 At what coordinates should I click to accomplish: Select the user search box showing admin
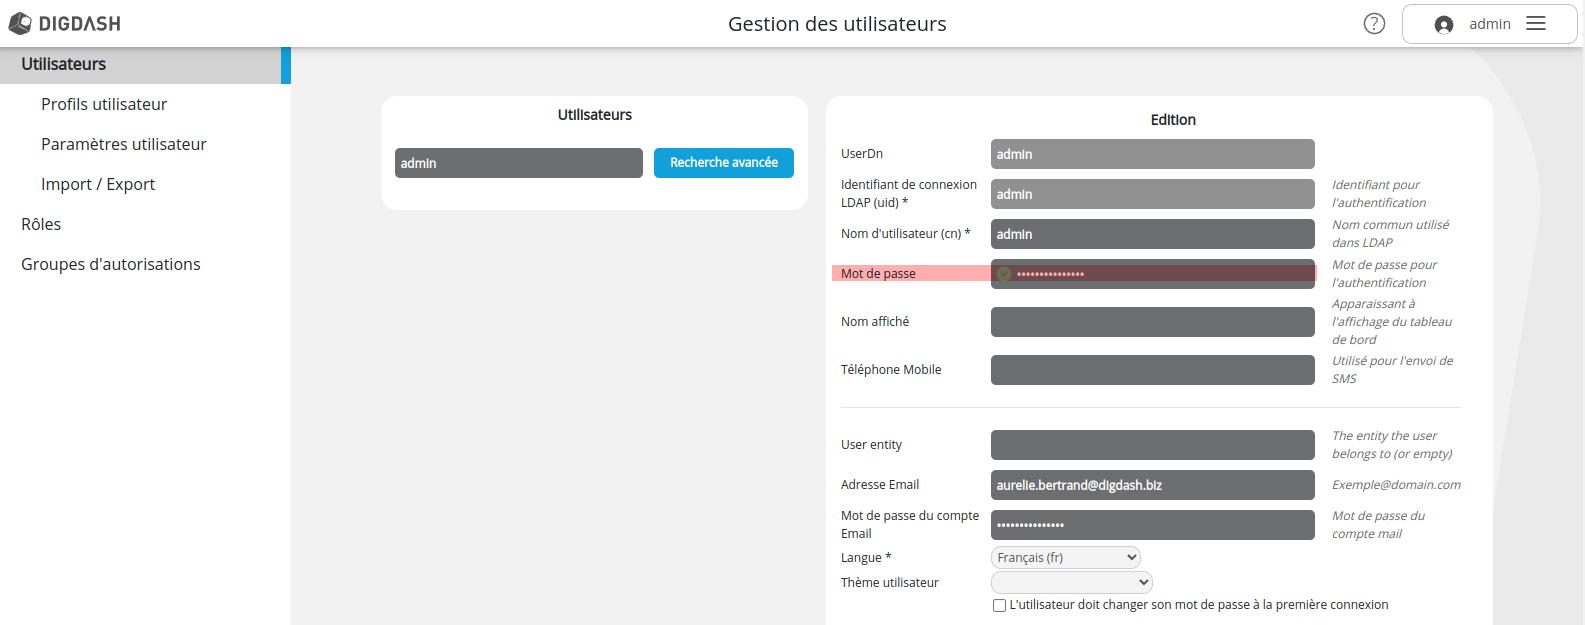[x=518, y=162]
